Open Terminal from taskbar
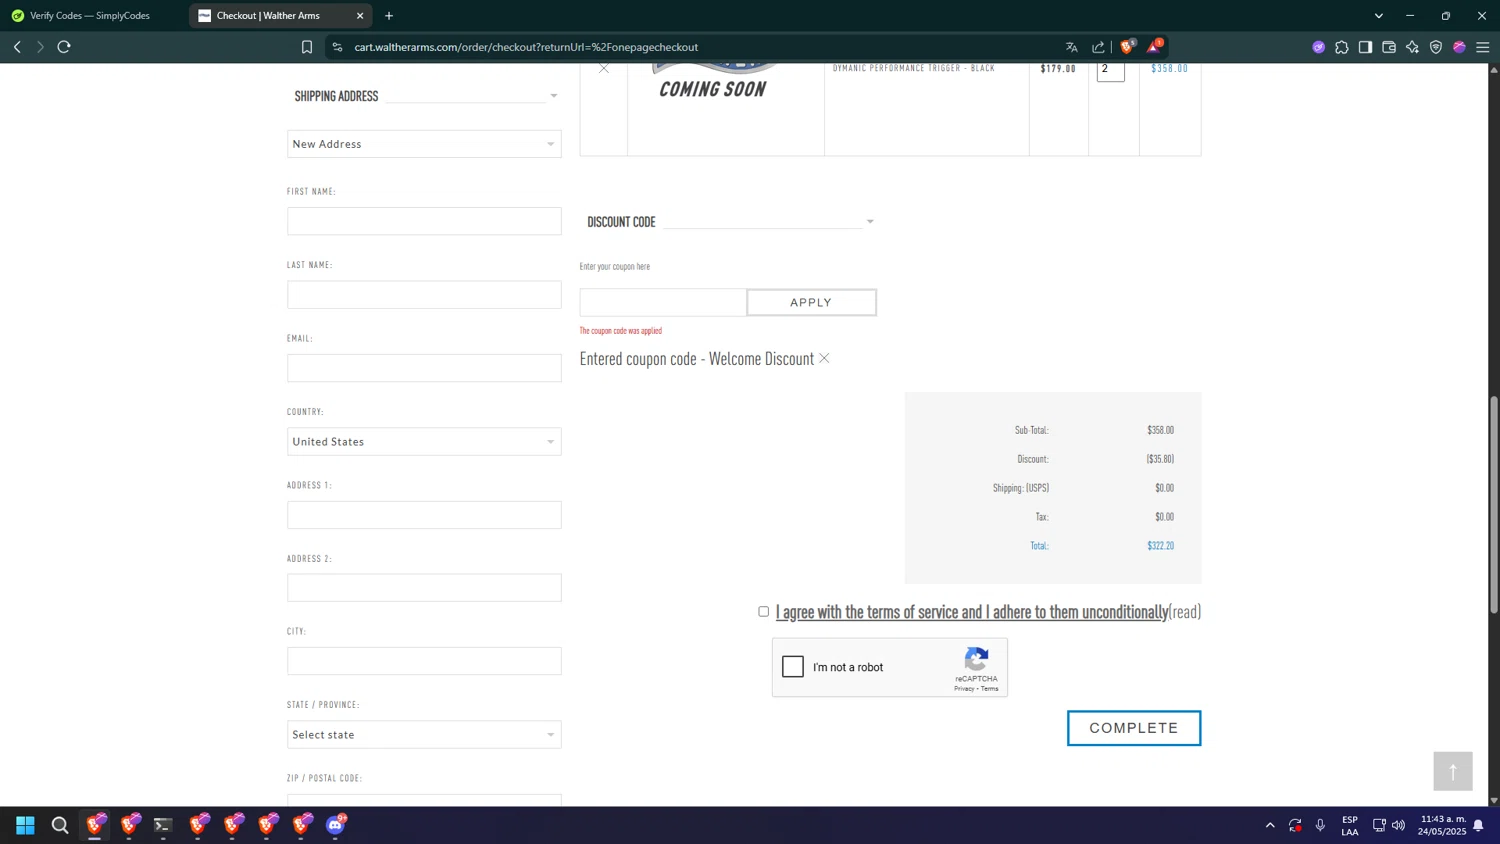This screenshot has width=1500, height=844. tap(163, 825)
